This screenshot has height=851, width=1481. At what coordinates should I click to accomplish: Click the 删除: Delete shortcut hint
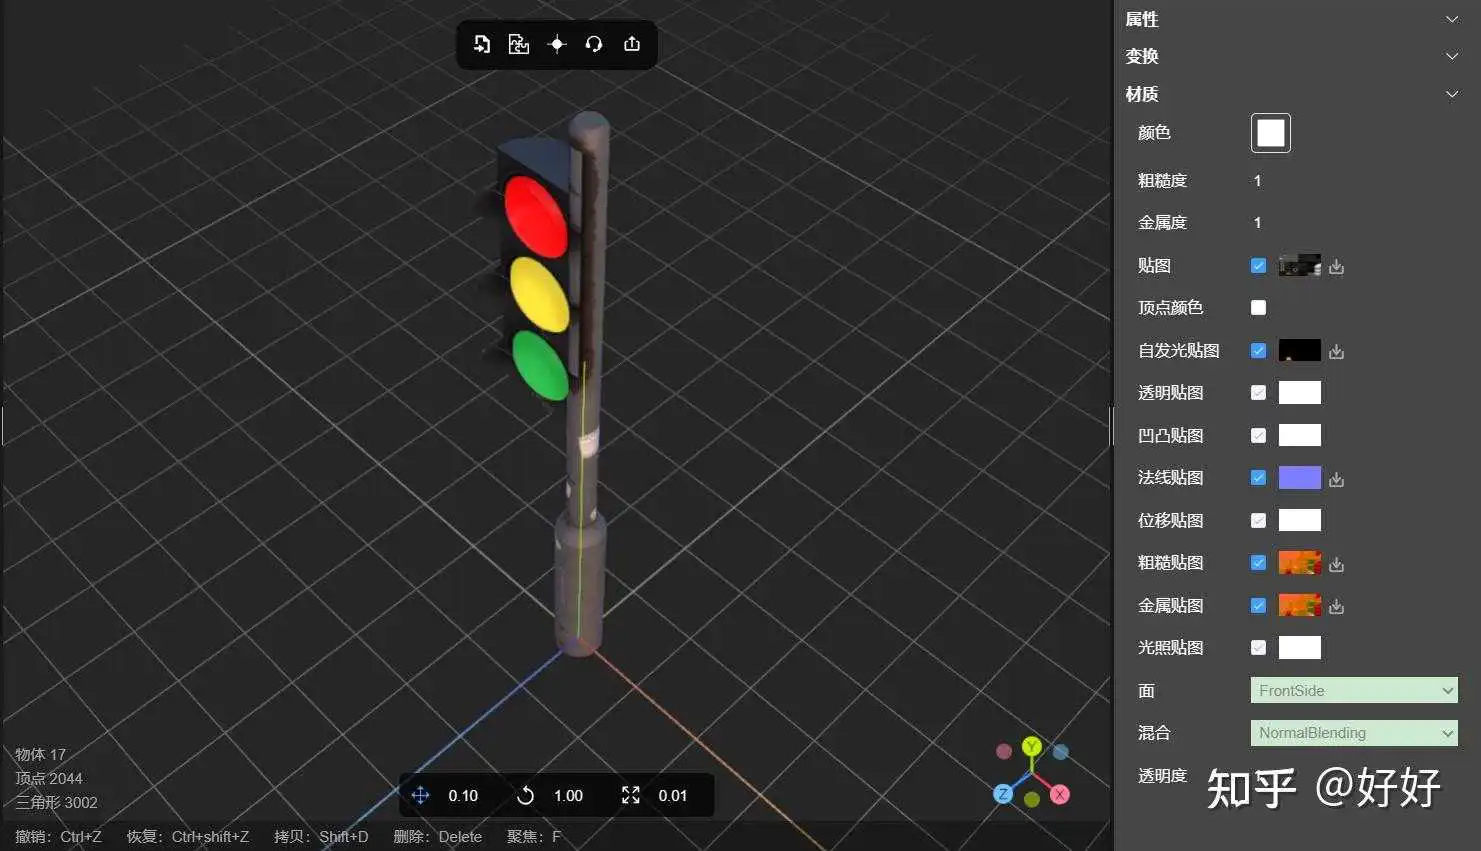437,836
